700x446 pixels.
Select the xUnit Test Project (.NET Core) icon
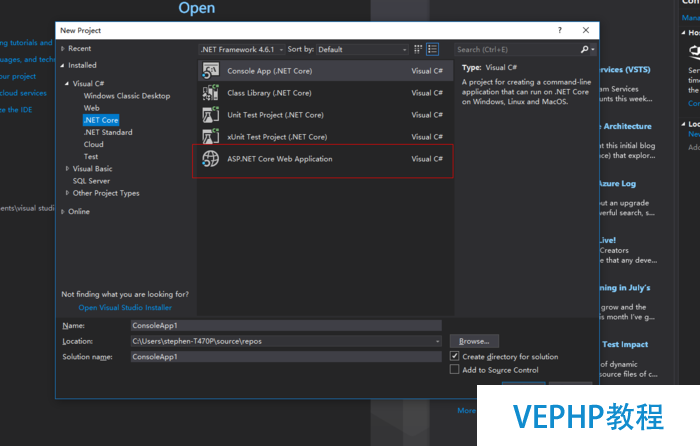(211, 137)
